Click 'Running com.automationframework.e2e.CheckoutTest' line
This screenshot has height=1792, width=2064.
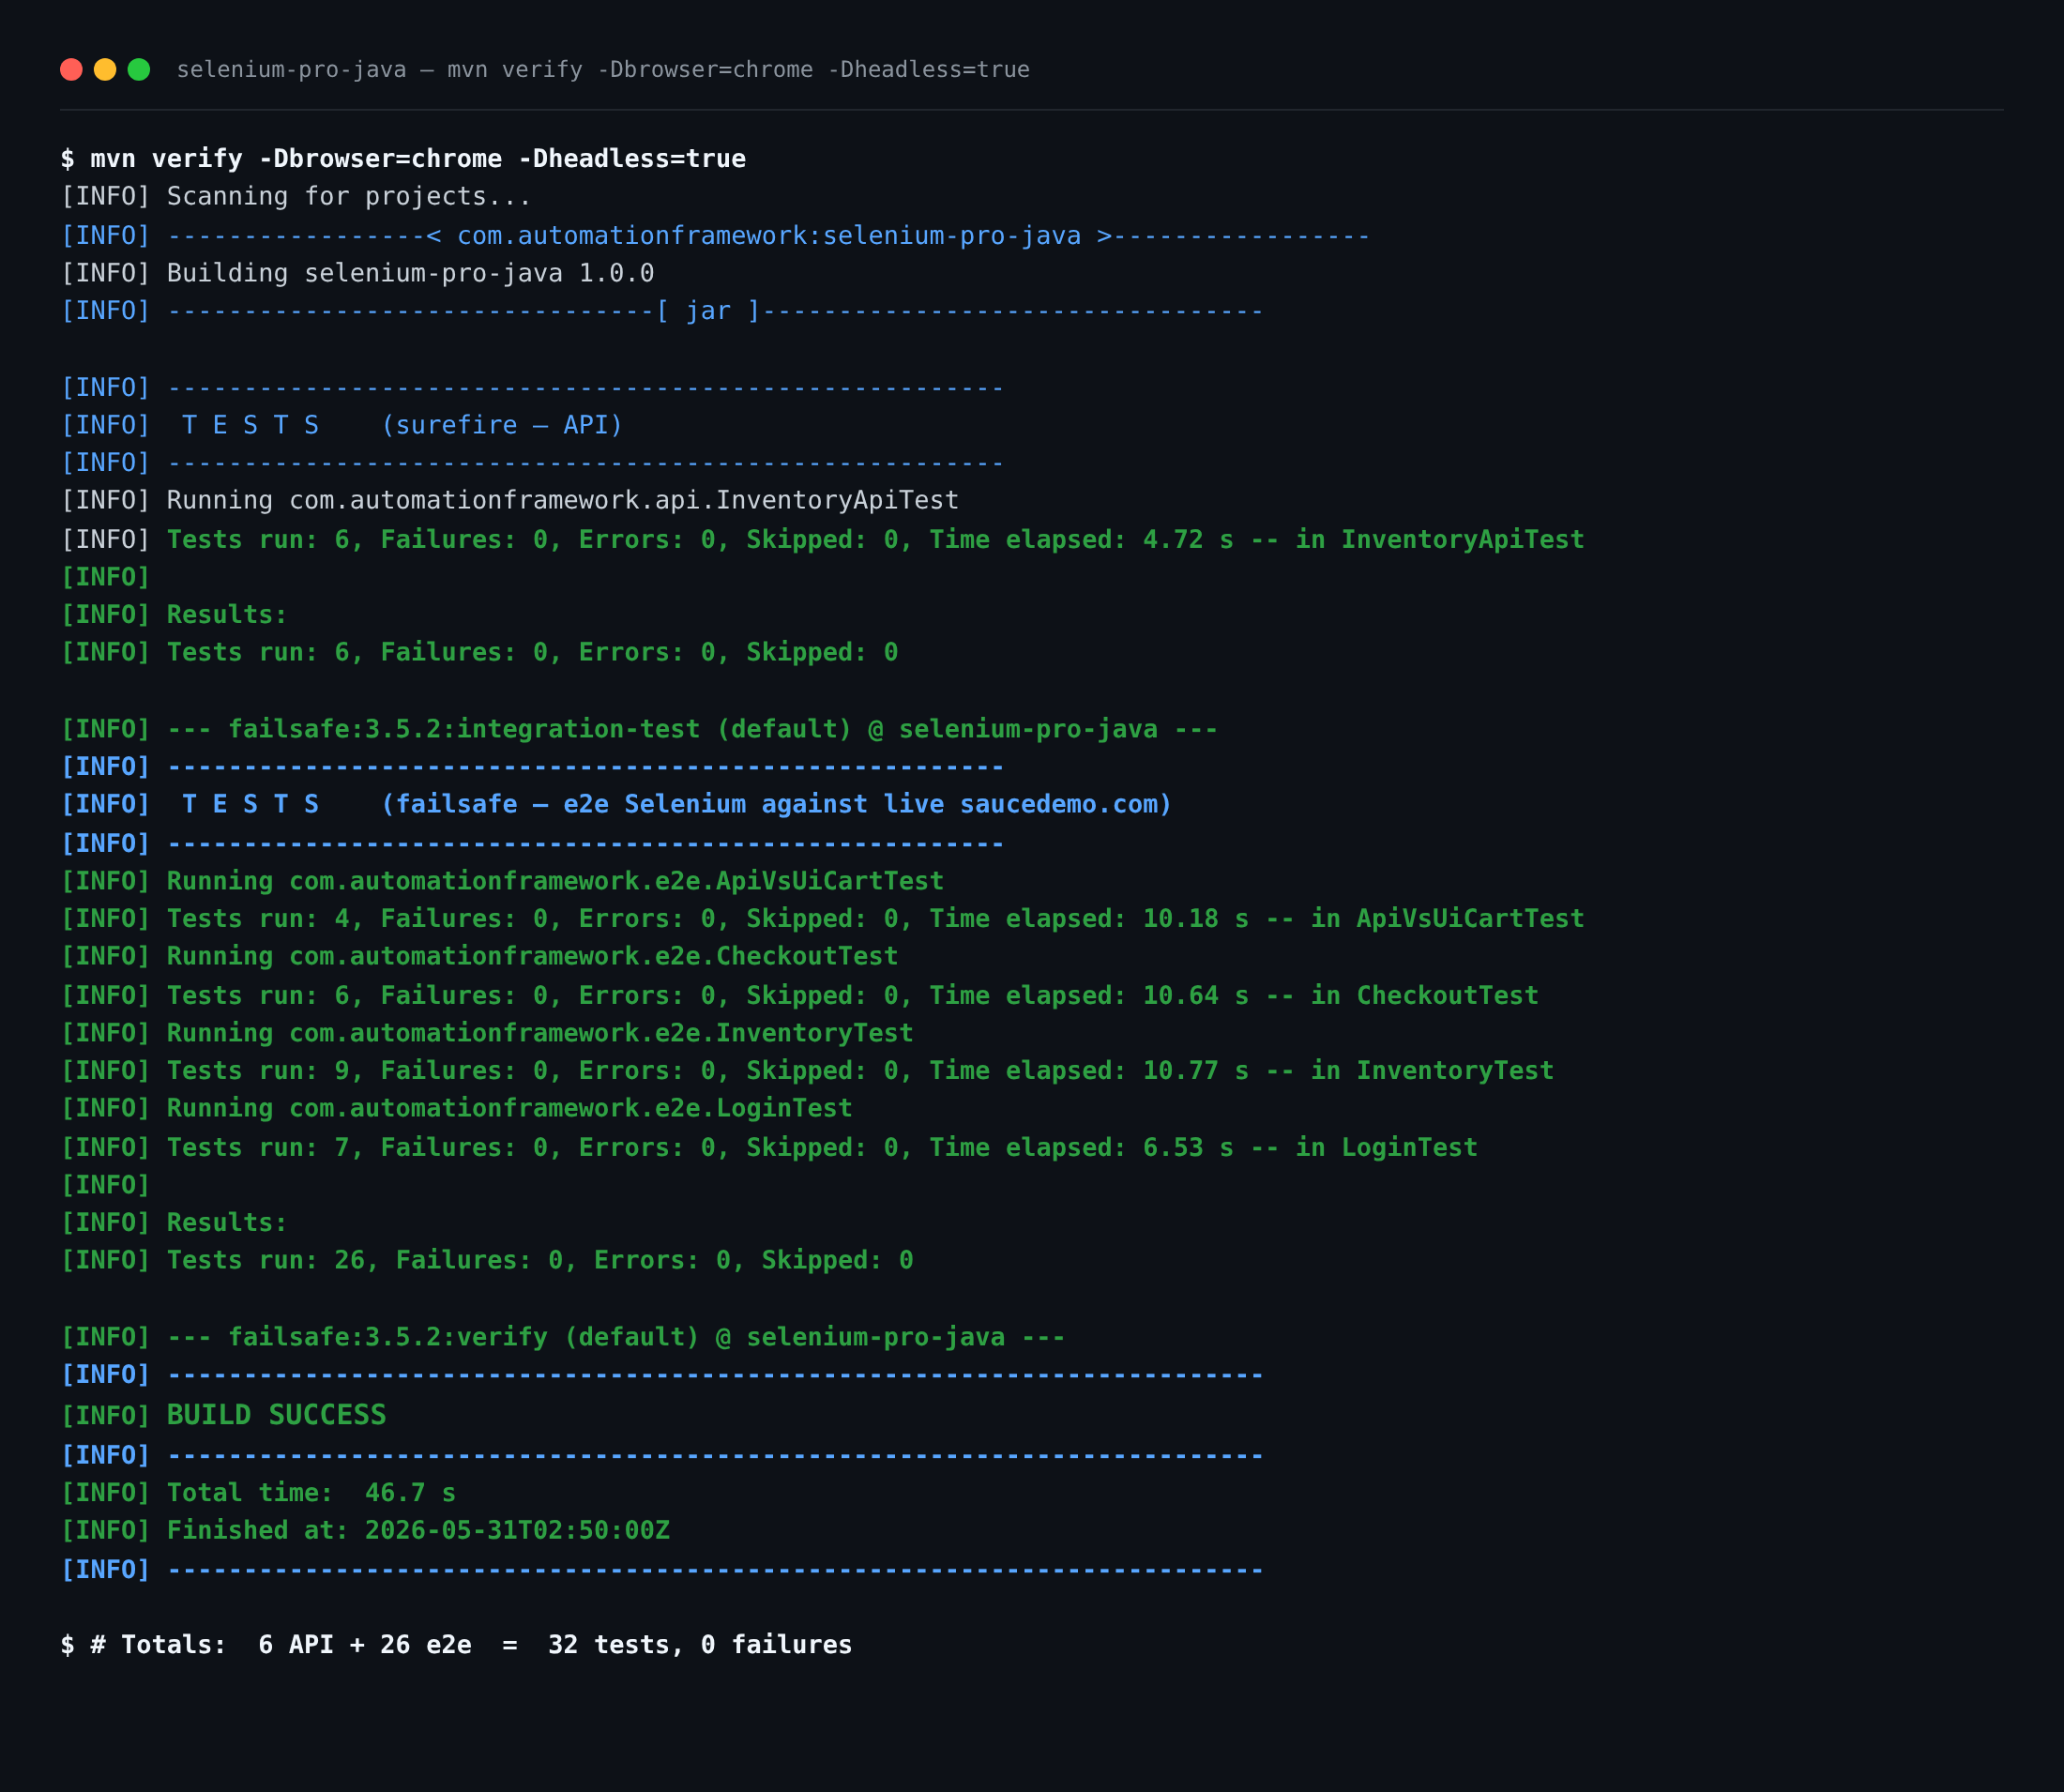pos(480,956)
